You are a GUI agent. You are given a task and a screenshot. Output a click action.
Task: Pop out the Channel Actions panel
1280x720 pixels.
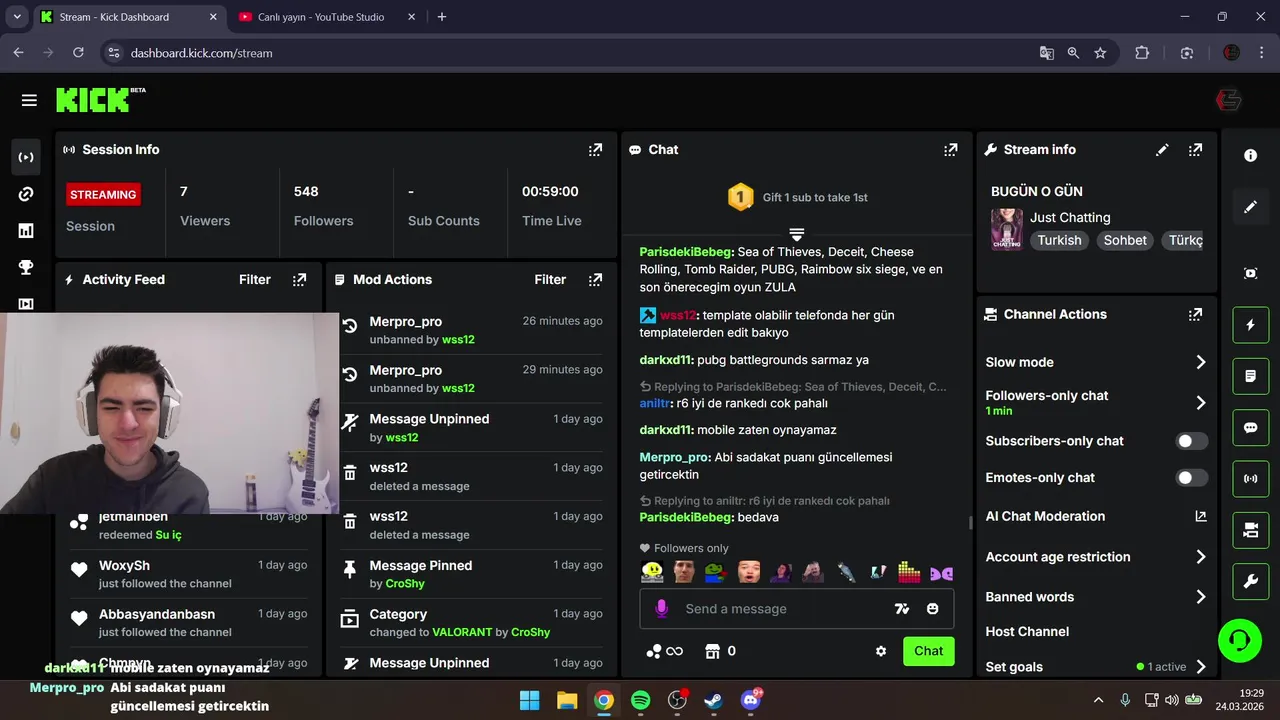(x=1195, y=314)
